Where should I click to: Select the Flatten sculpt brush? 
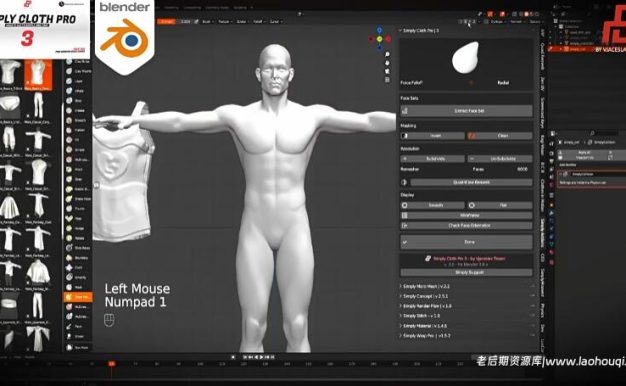coord(78,130)
